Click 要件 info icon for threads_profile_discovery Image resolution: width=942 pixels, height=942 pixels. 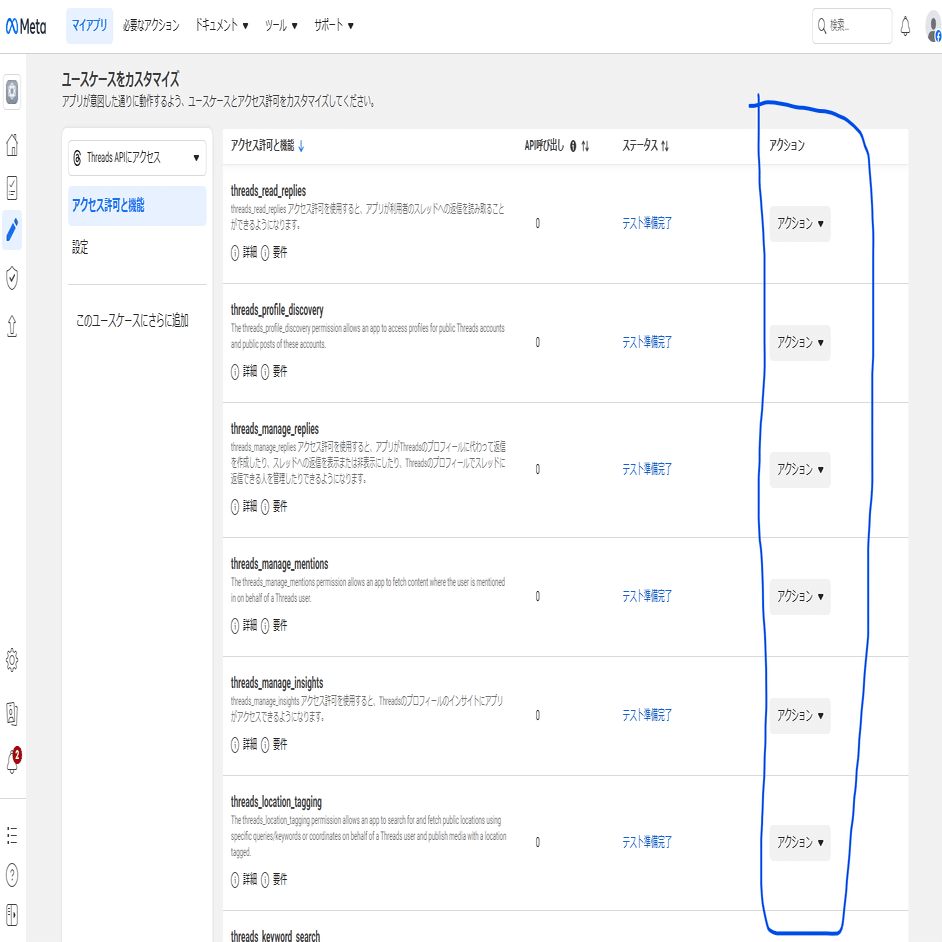point(265,372)
